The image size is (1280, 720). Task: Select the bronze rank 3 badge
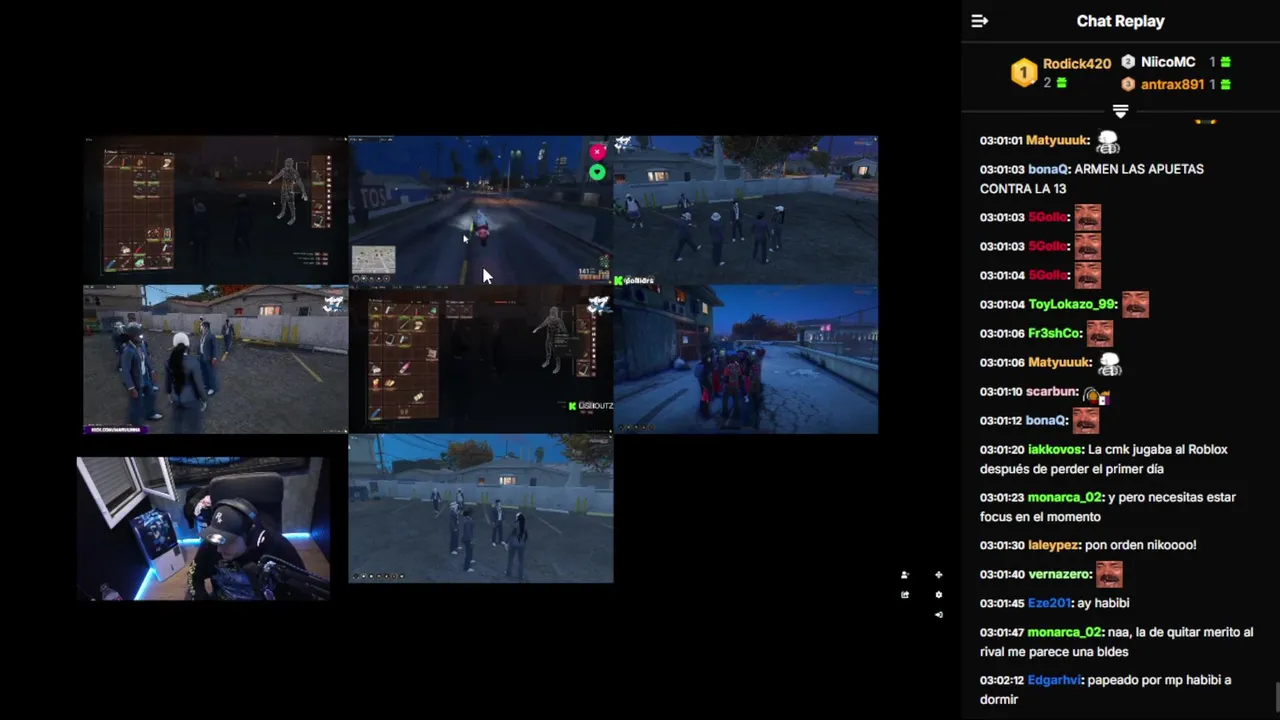pyautogui.click(x=1128, y=85)
